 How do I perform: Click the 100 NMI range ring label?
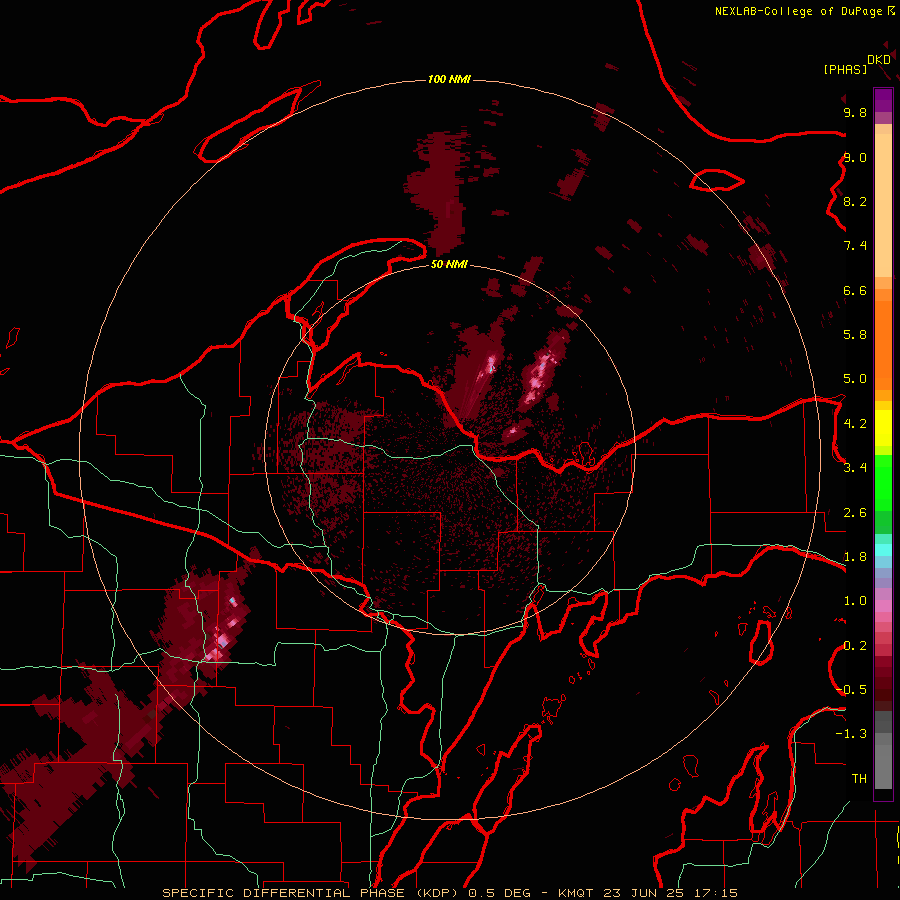(x=449, y=79)
